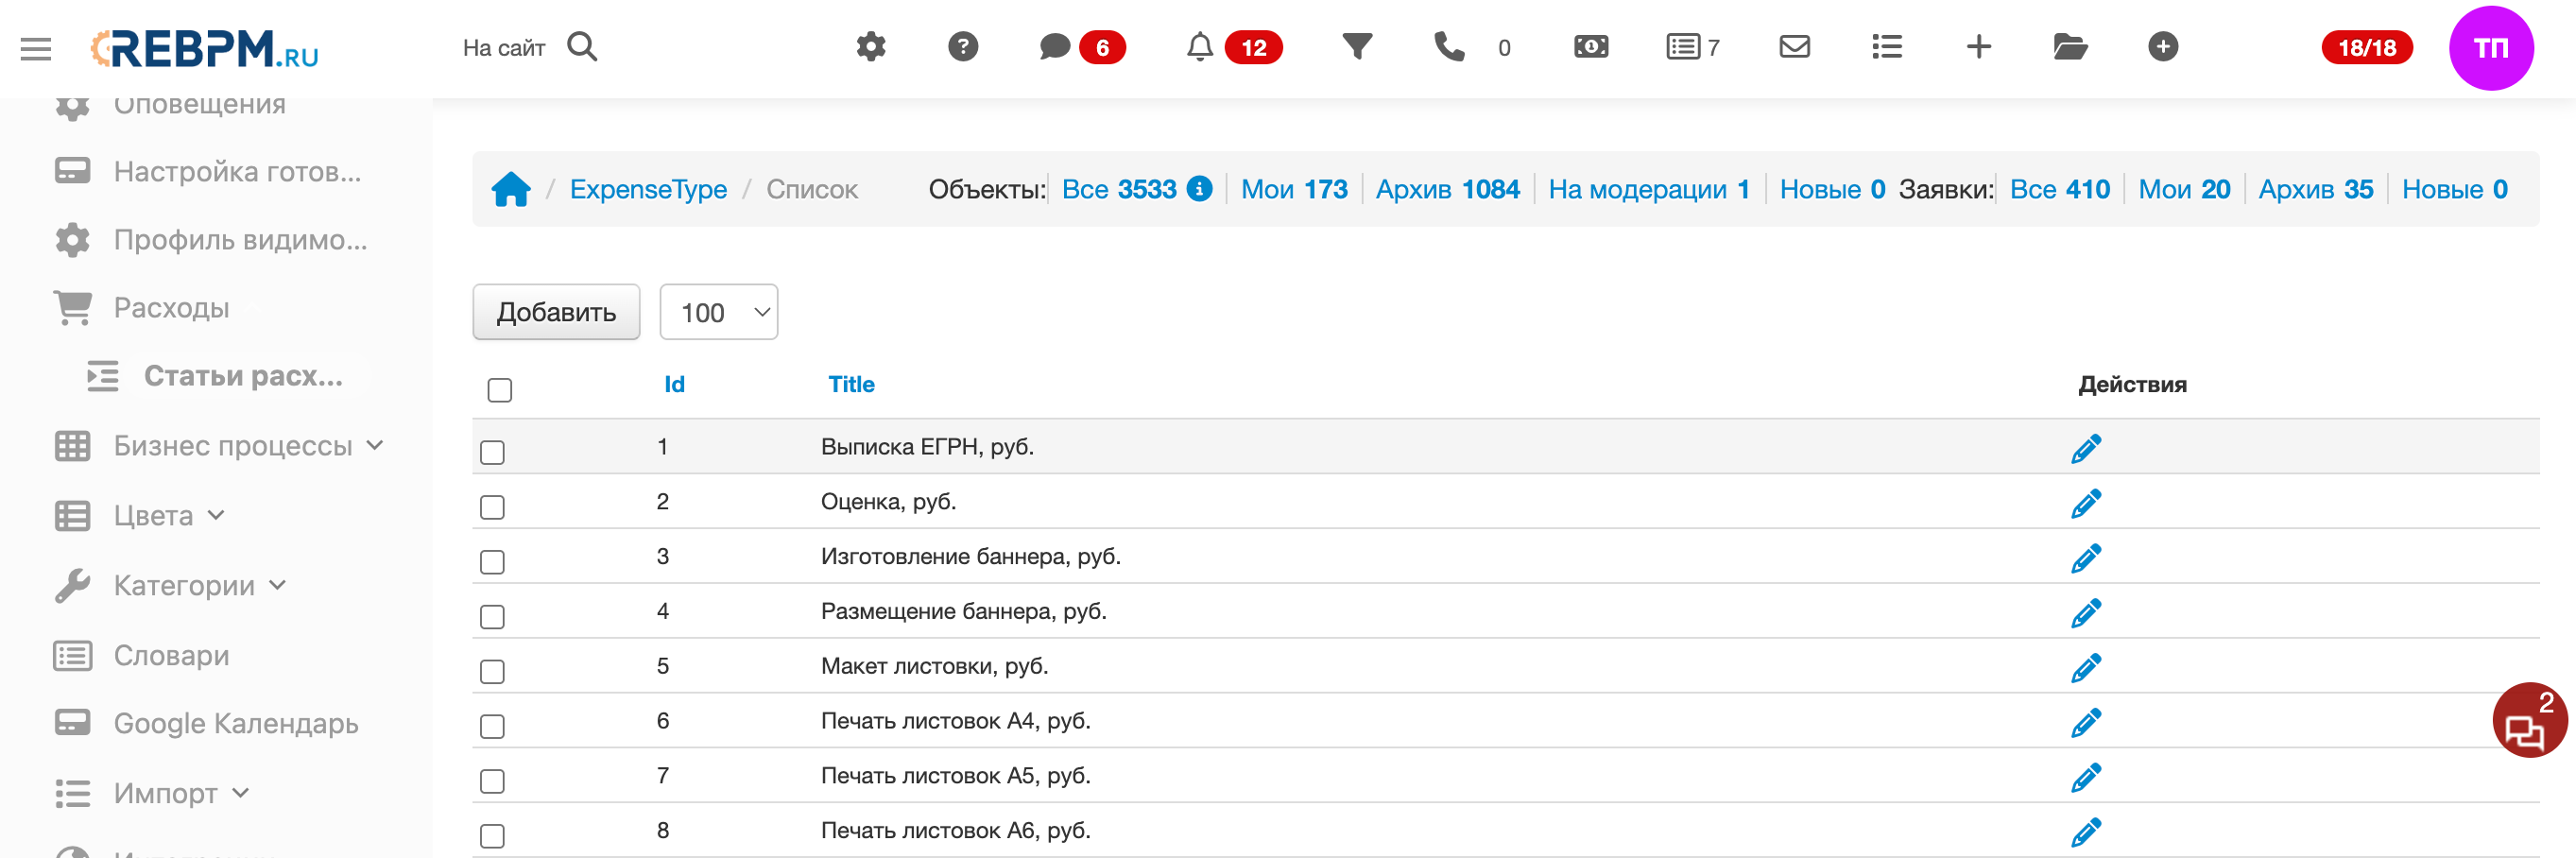Sort table by Title column header
The image size is (2576, 858).
(x=851, y=384)
